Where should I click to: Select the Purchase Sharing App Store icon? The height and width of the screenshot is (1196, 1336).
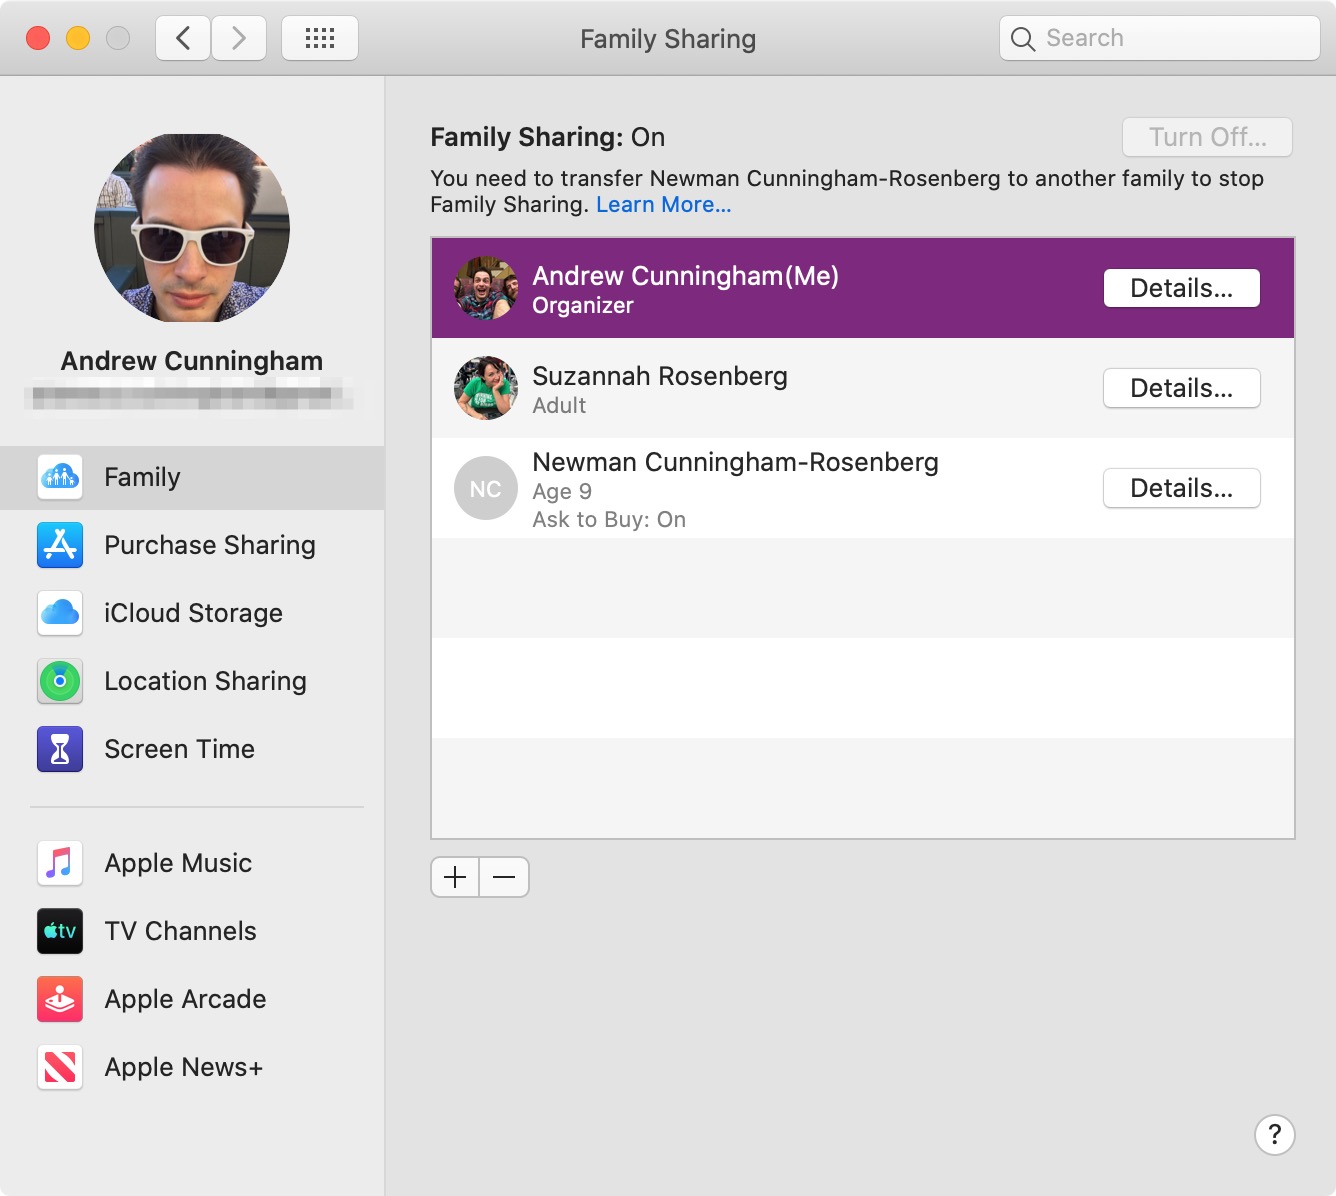[x=60, y=545]
